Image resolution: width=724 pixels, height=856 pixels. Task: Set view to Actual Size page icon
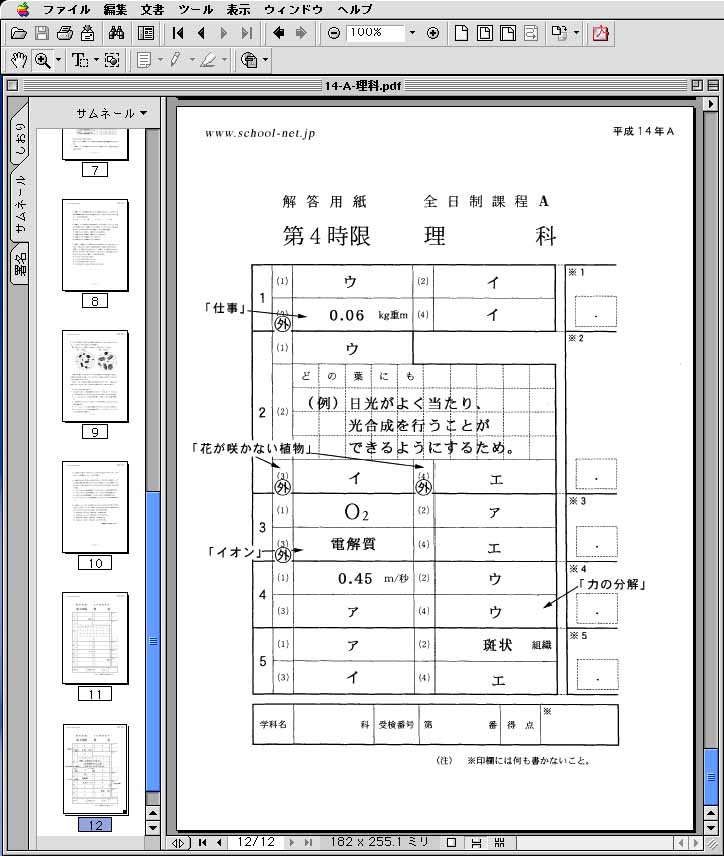(x=461, y=33)
